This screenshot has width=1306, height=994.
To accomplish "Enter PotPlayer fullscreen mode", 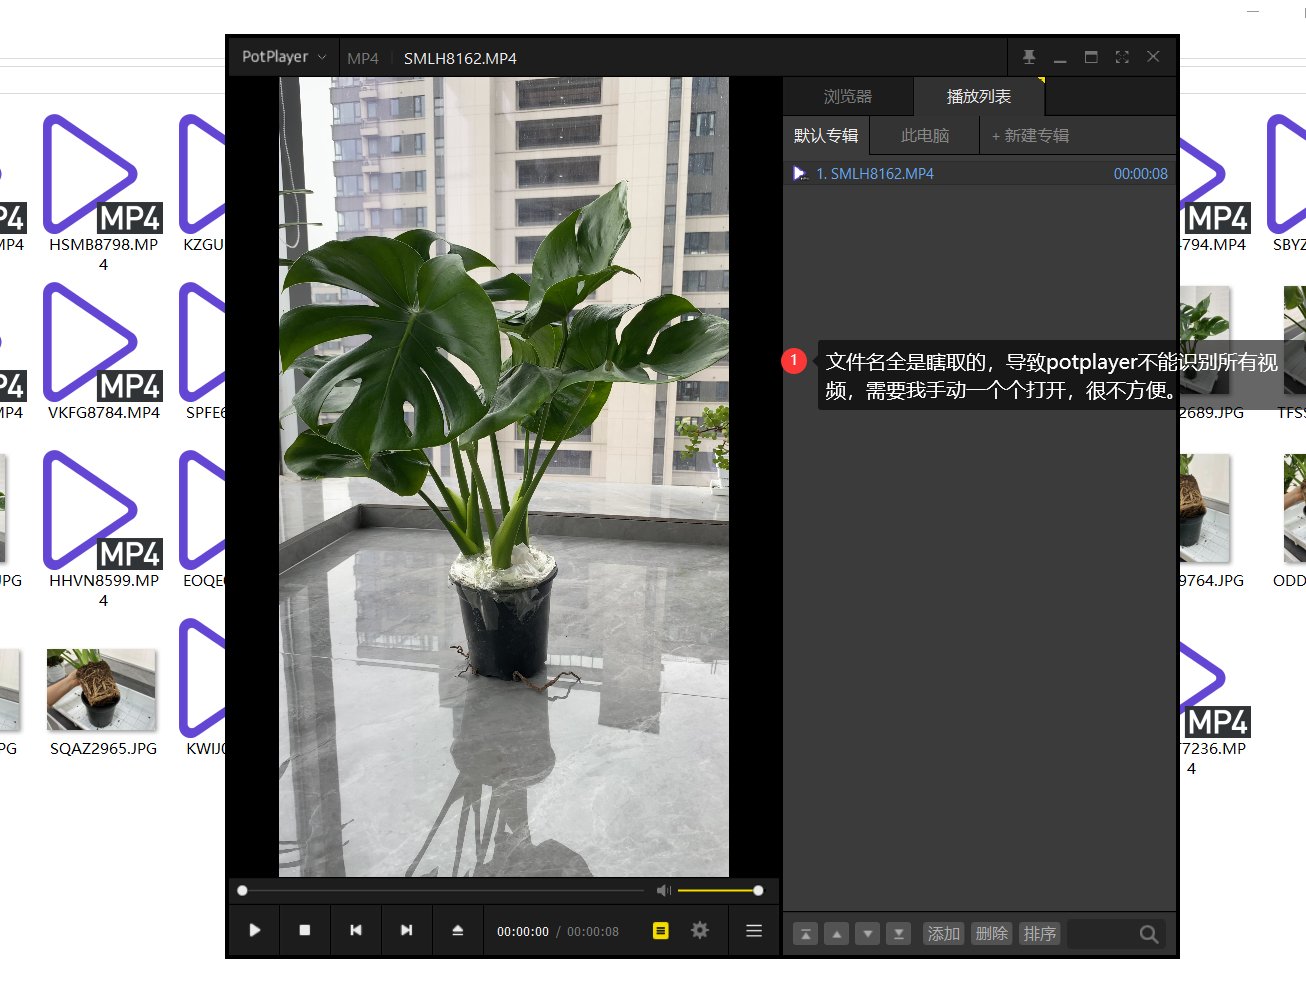I will pyautogui.click(x=1122, y=57).
